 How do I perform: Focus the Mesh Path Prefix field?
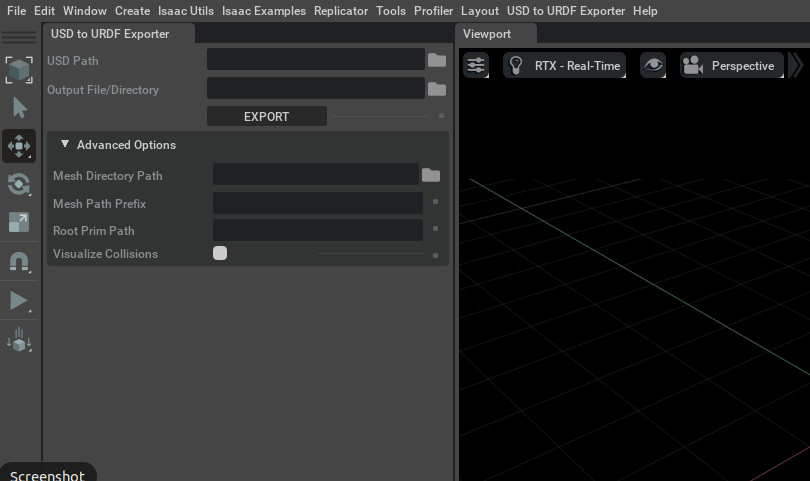point(318,203)
